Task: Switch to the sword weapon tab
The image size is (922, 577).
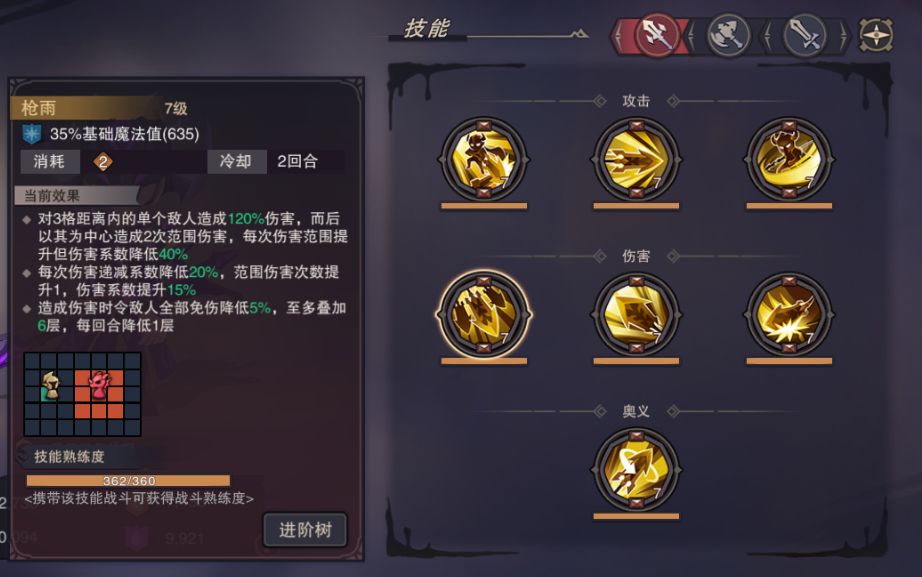Action: (x=805, y=35)
